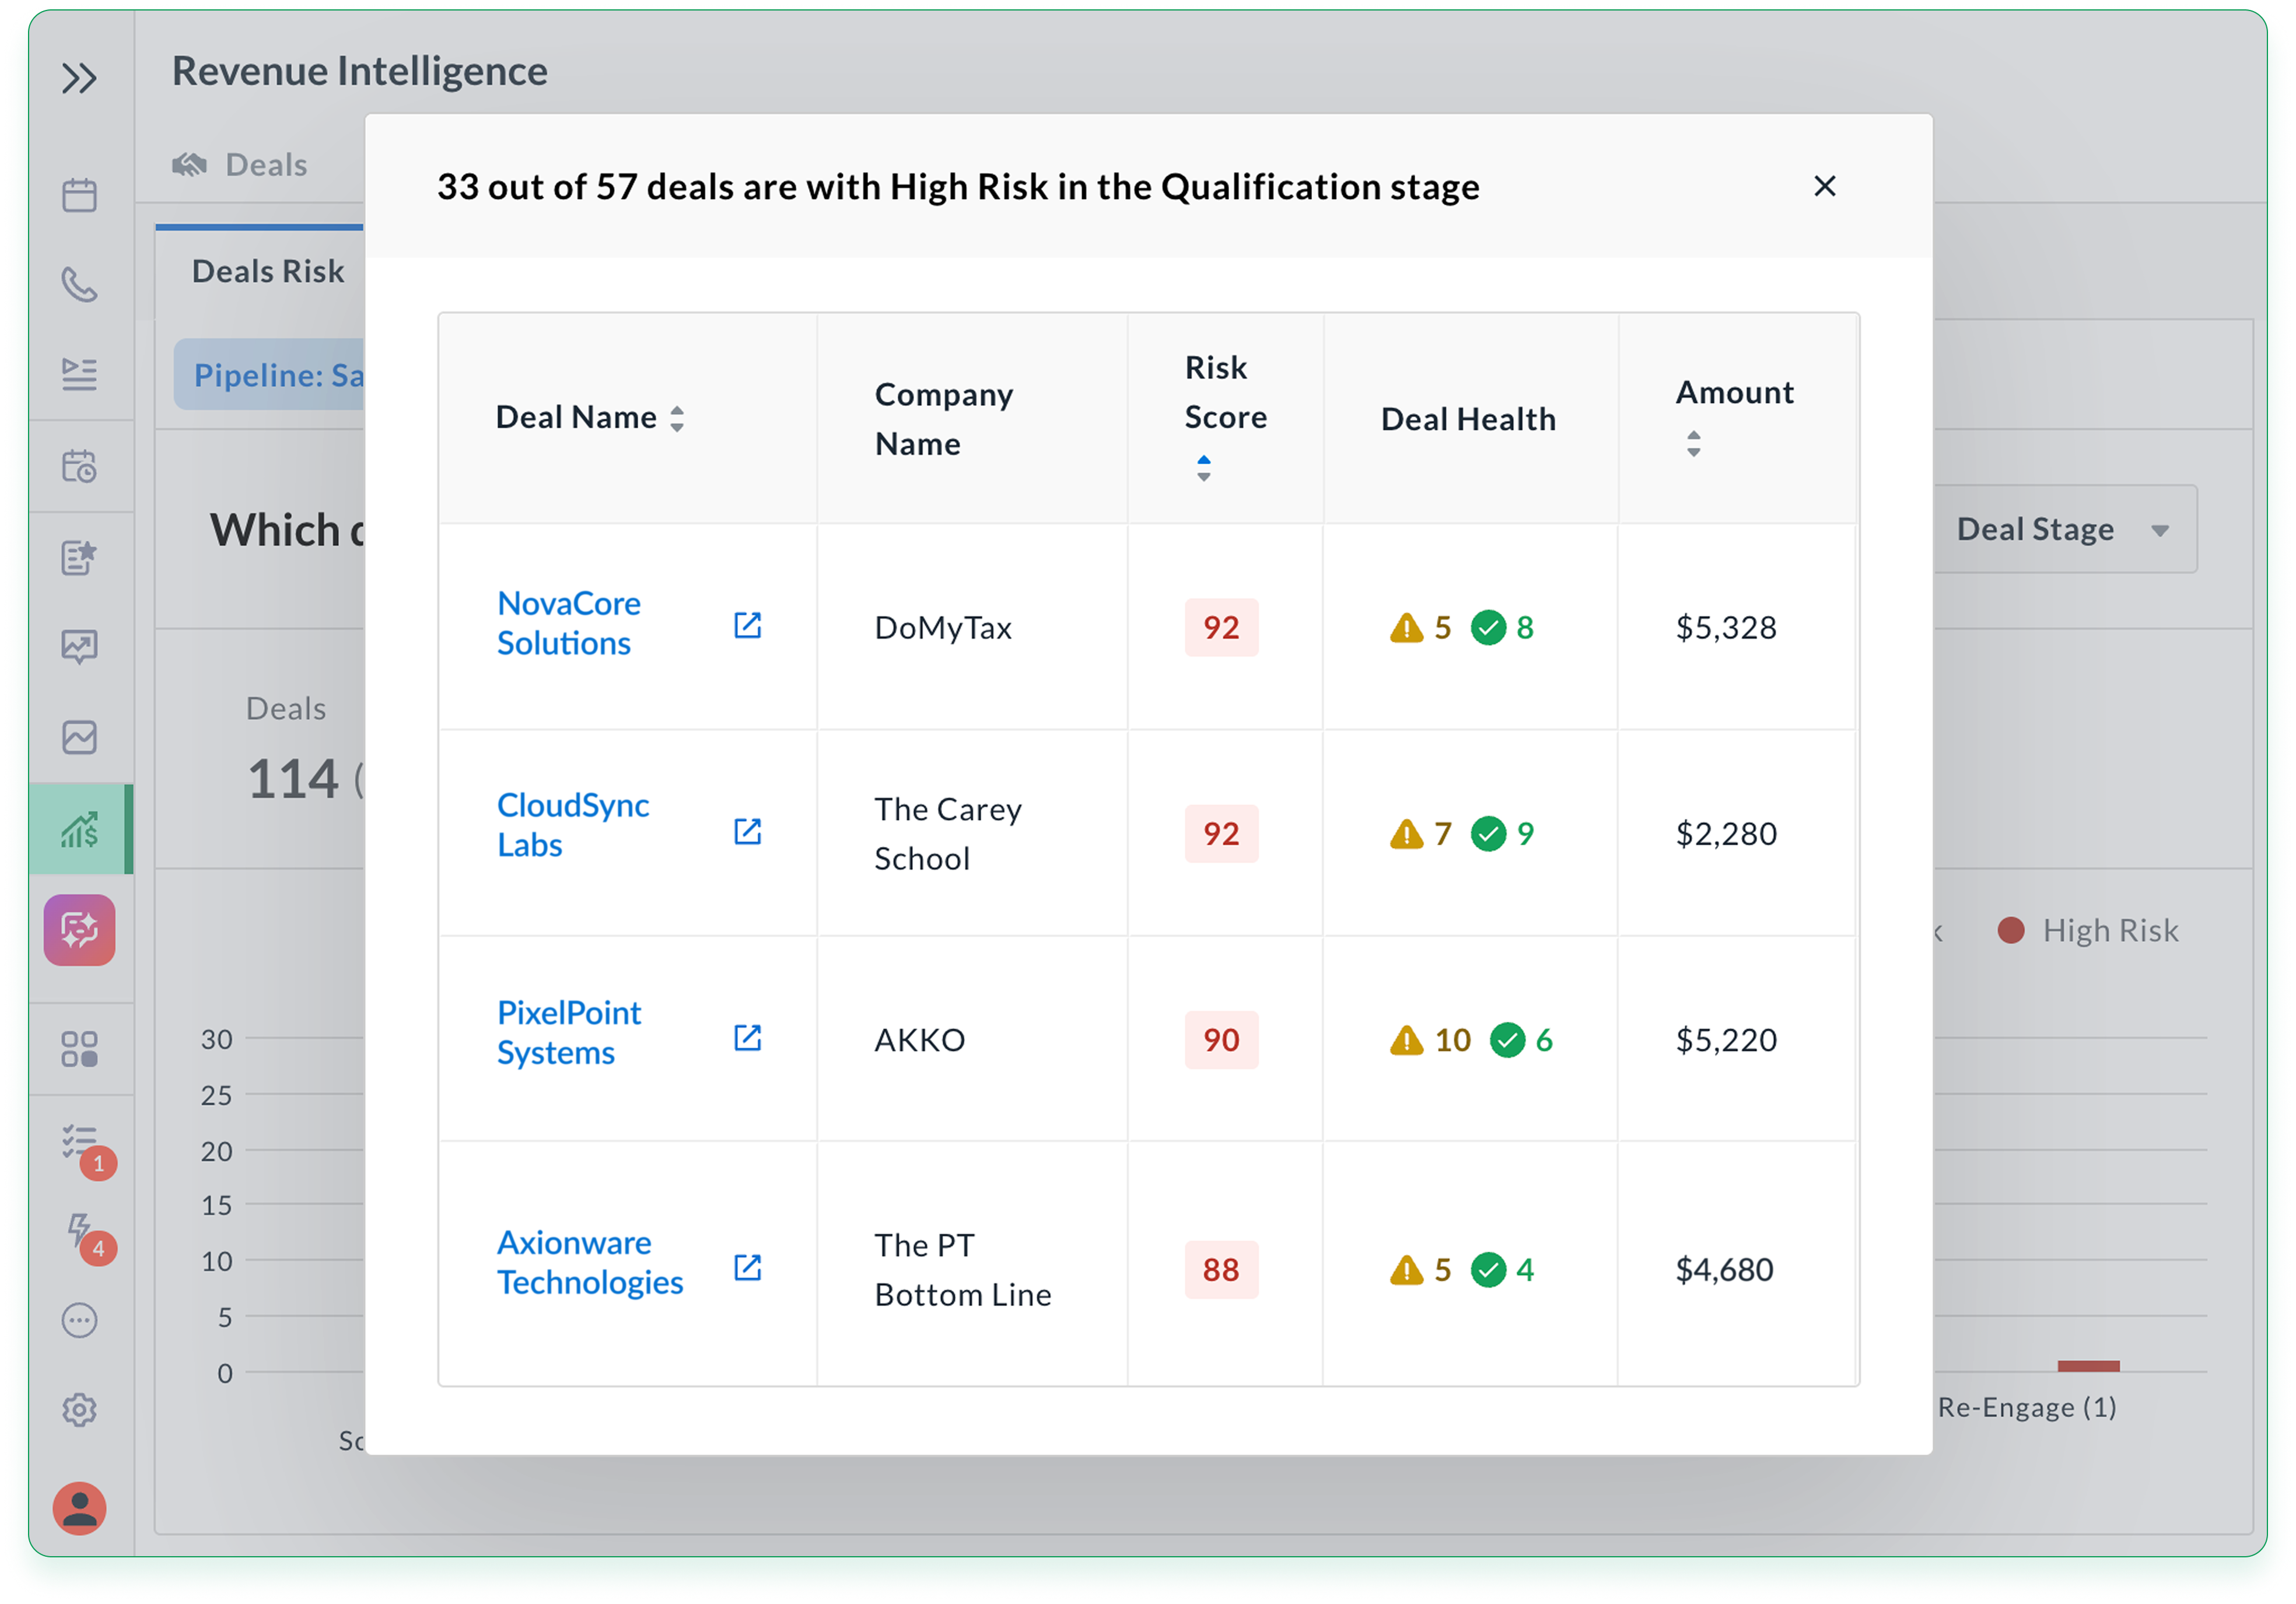Image resolution: width=2296 pixels, height=1604 pixels.
Task: Click risk score 90 for PixelPoint Systems
Action: [1221, 1040]
